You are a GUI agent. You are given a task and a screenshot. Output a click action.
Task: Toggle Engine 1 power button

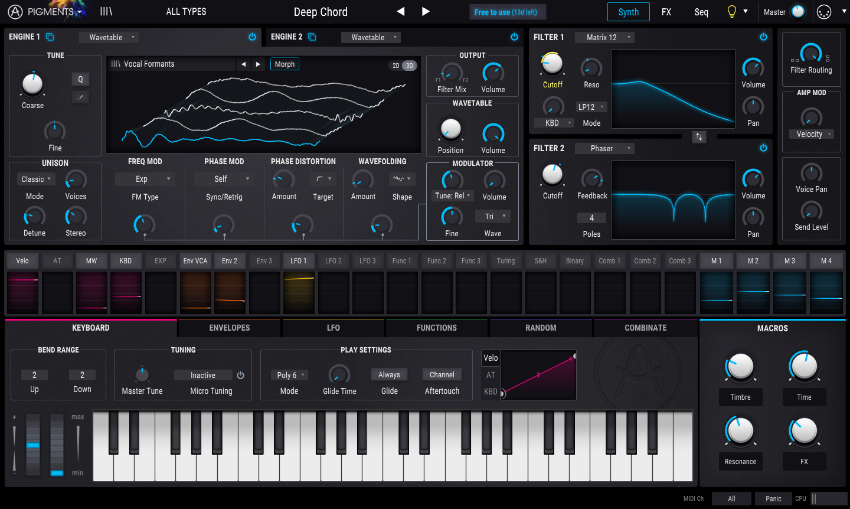point(252,37)
